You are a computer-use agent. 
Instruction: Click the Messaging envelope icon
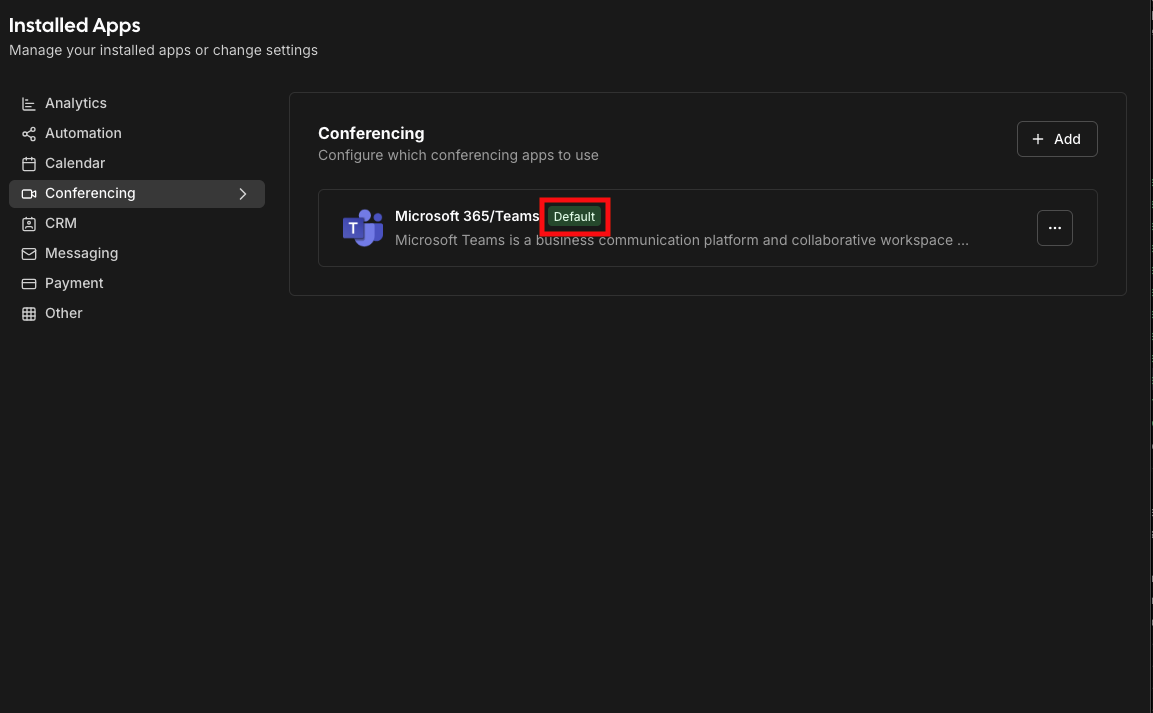pyautogui.click(x=29, y=254)
